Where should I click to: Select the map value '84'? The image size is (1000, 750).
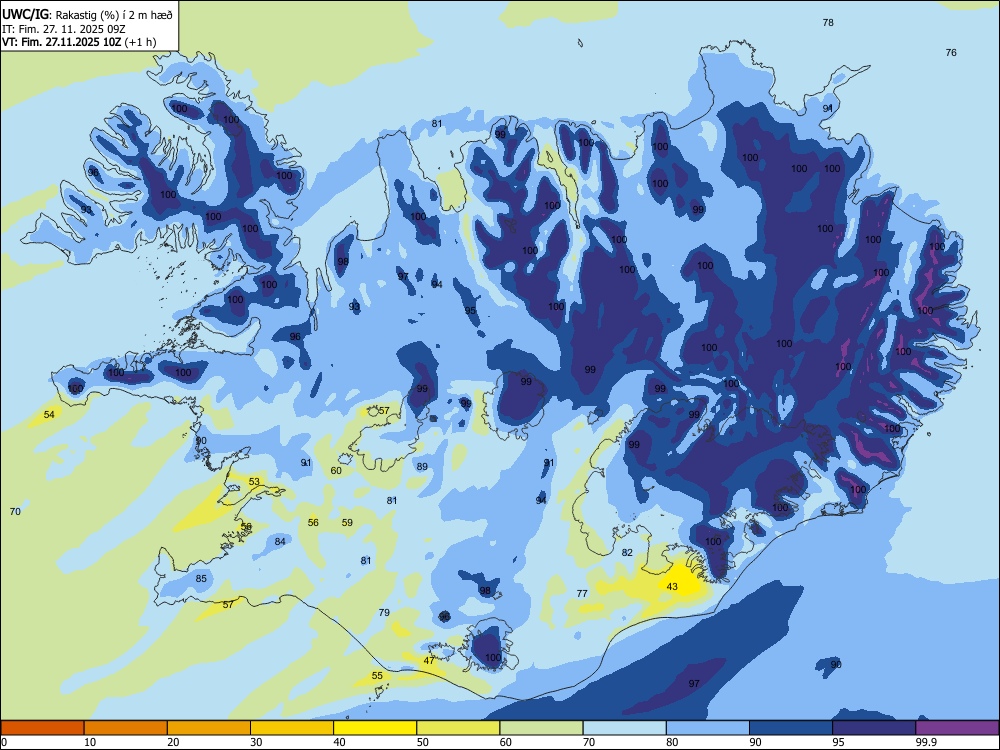[280, 541]
